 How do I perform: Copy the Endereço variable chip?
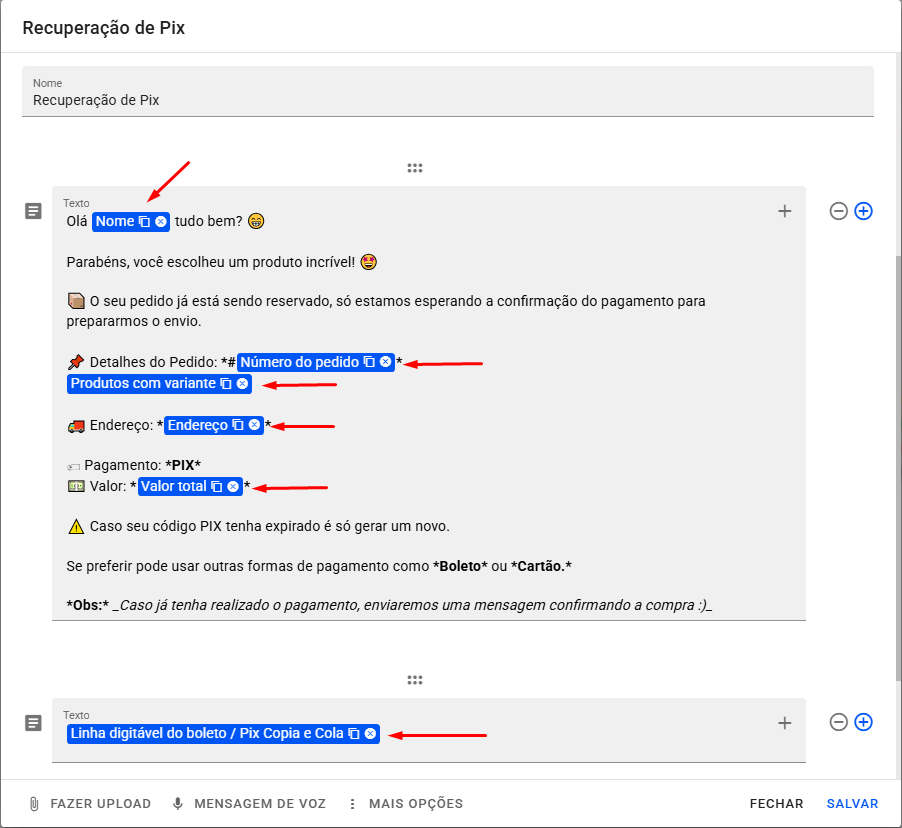coord(238,425)
